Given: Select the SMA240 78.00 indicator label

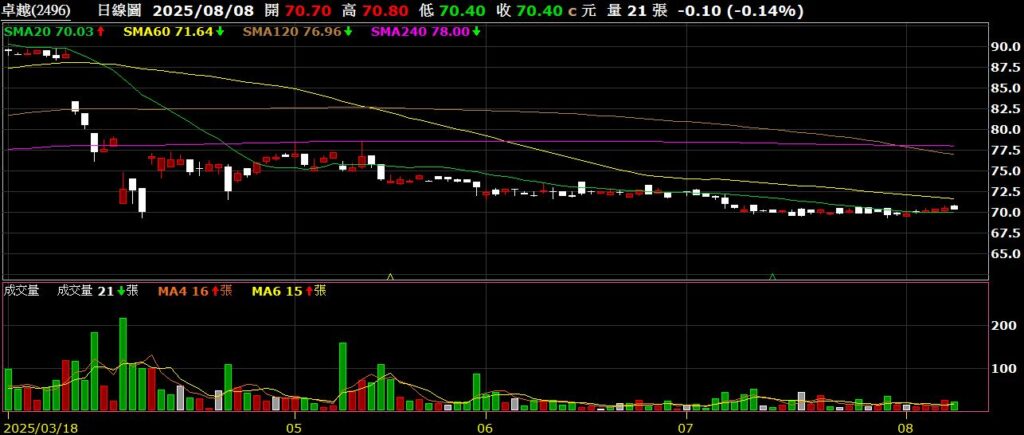Looking at the screenshot, I should (420, 32).
